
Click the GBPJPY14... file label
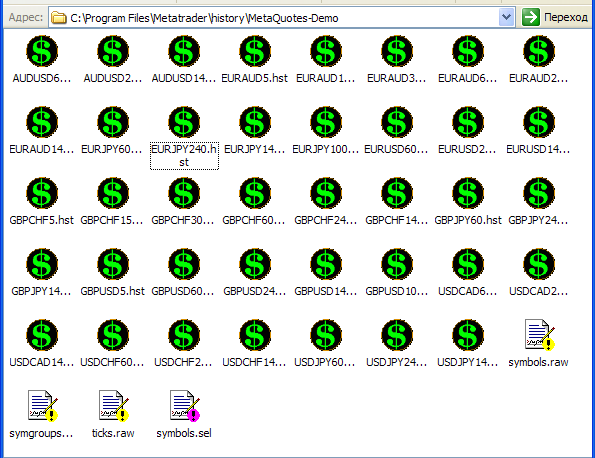click(41, 291)
